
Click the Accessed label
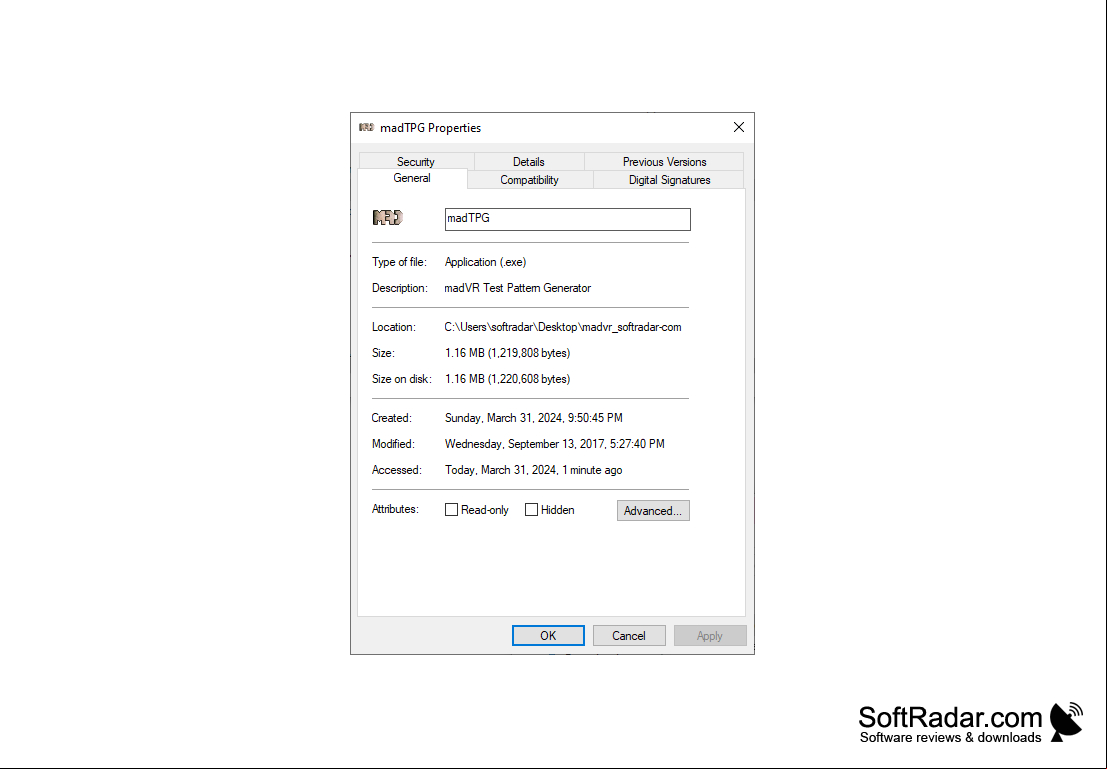click(397, 470)
